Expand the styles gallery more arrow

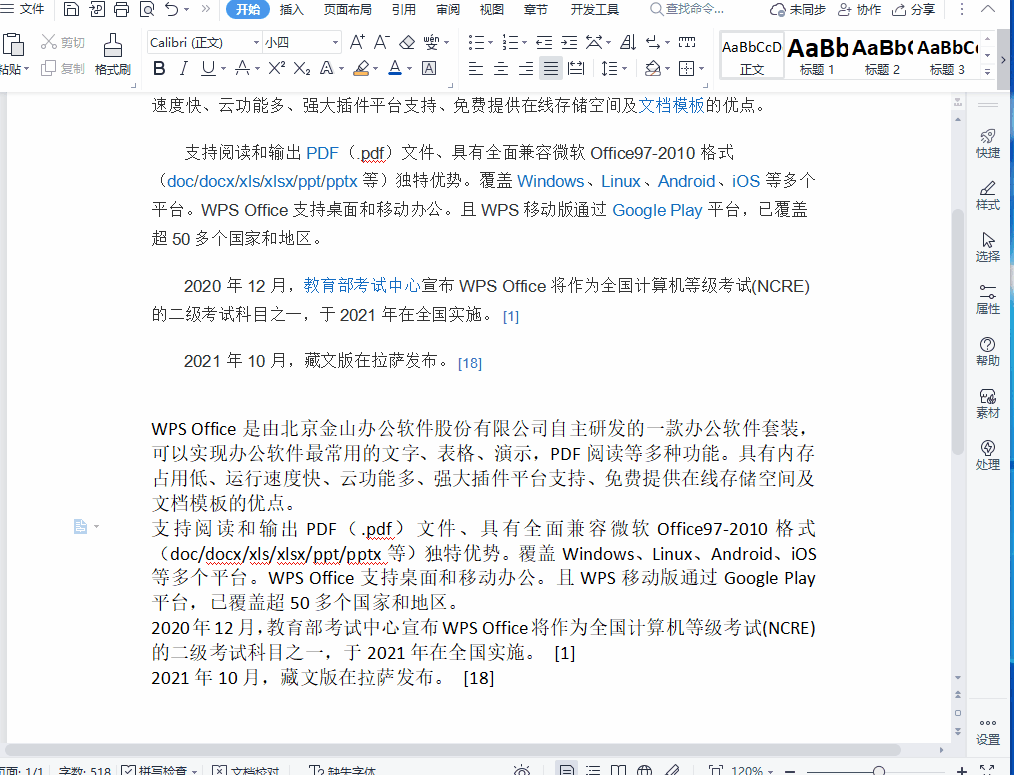tap(987, 71)
